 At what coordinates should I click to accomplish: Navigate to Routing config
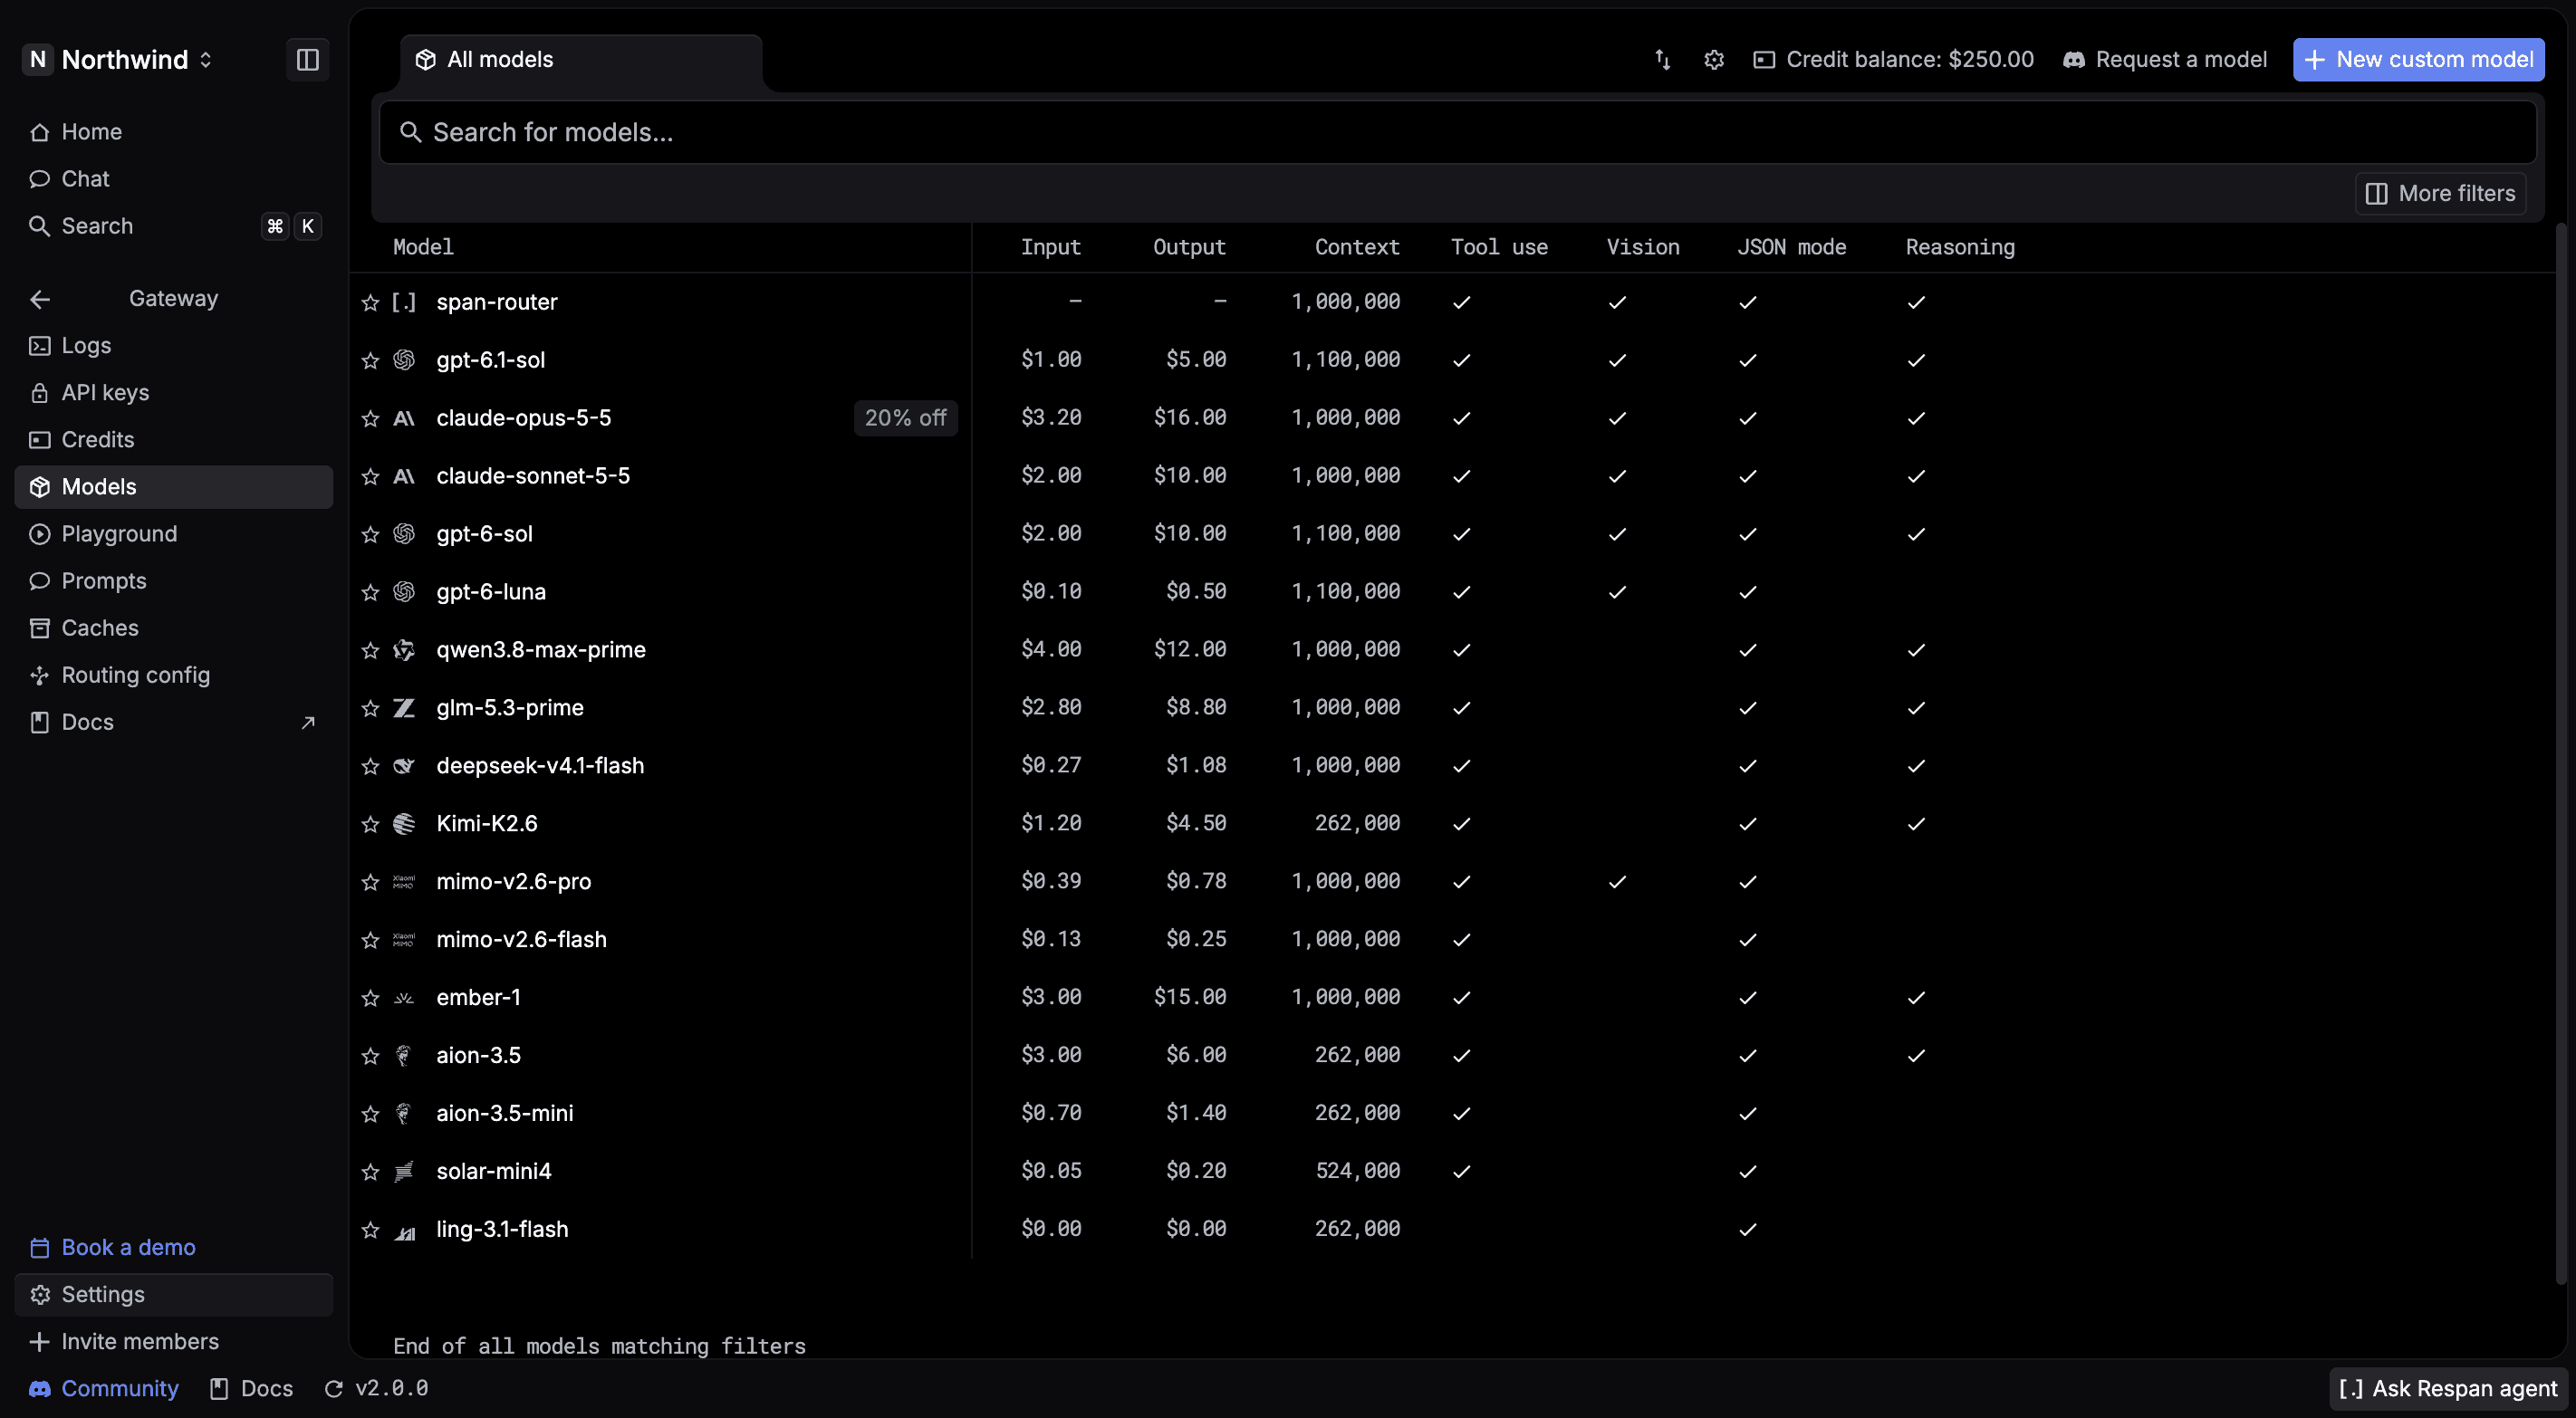pos(174,674)
